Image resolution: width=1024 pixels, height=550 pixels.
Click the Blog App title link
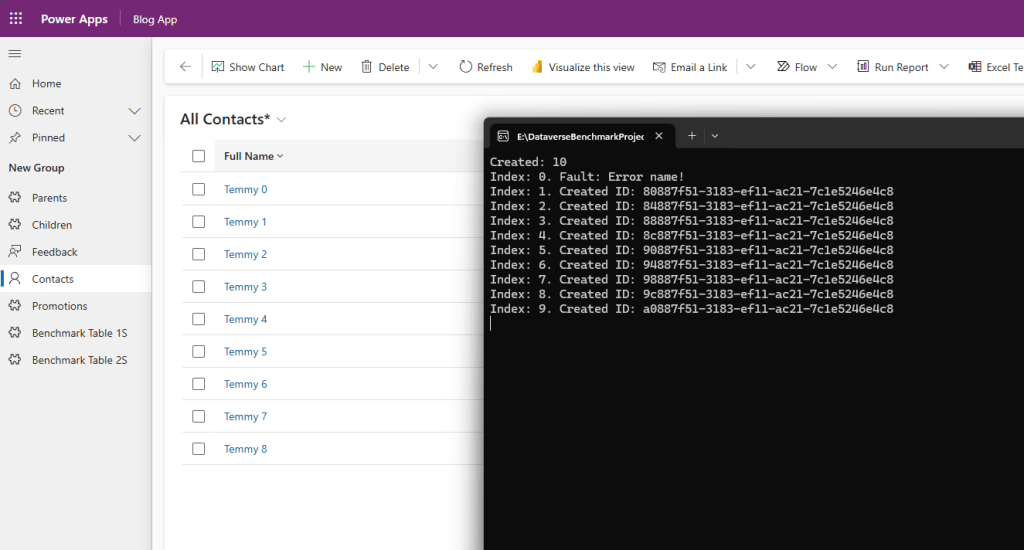(155, 19)
